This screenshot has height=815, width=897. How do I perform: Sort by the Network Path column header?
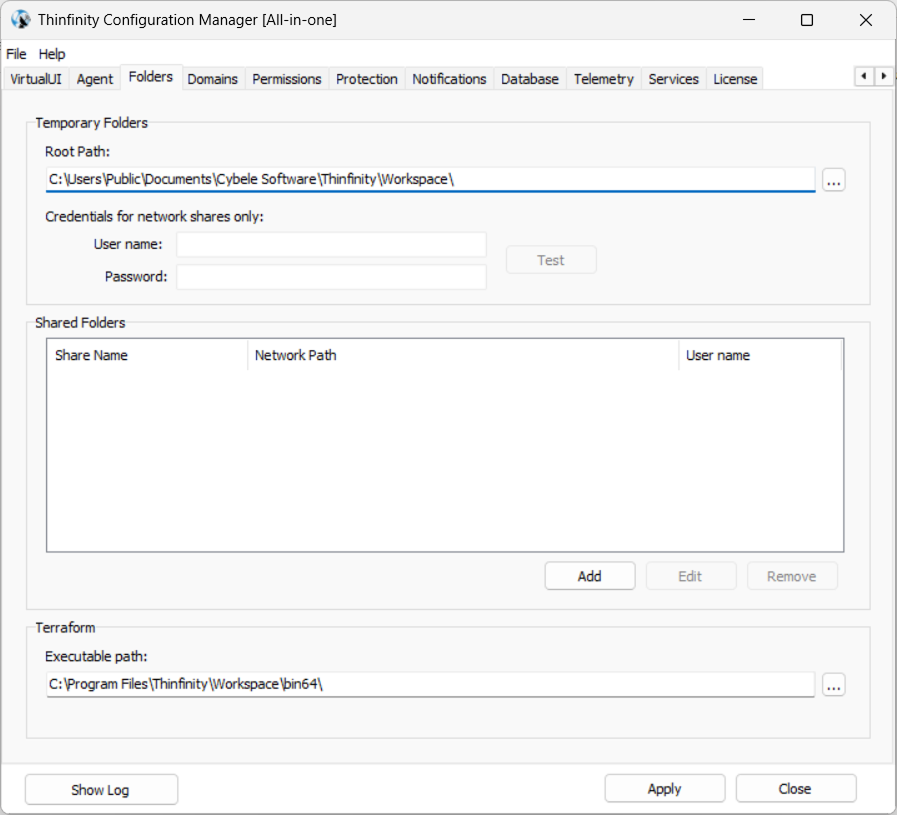coord(463,355)
